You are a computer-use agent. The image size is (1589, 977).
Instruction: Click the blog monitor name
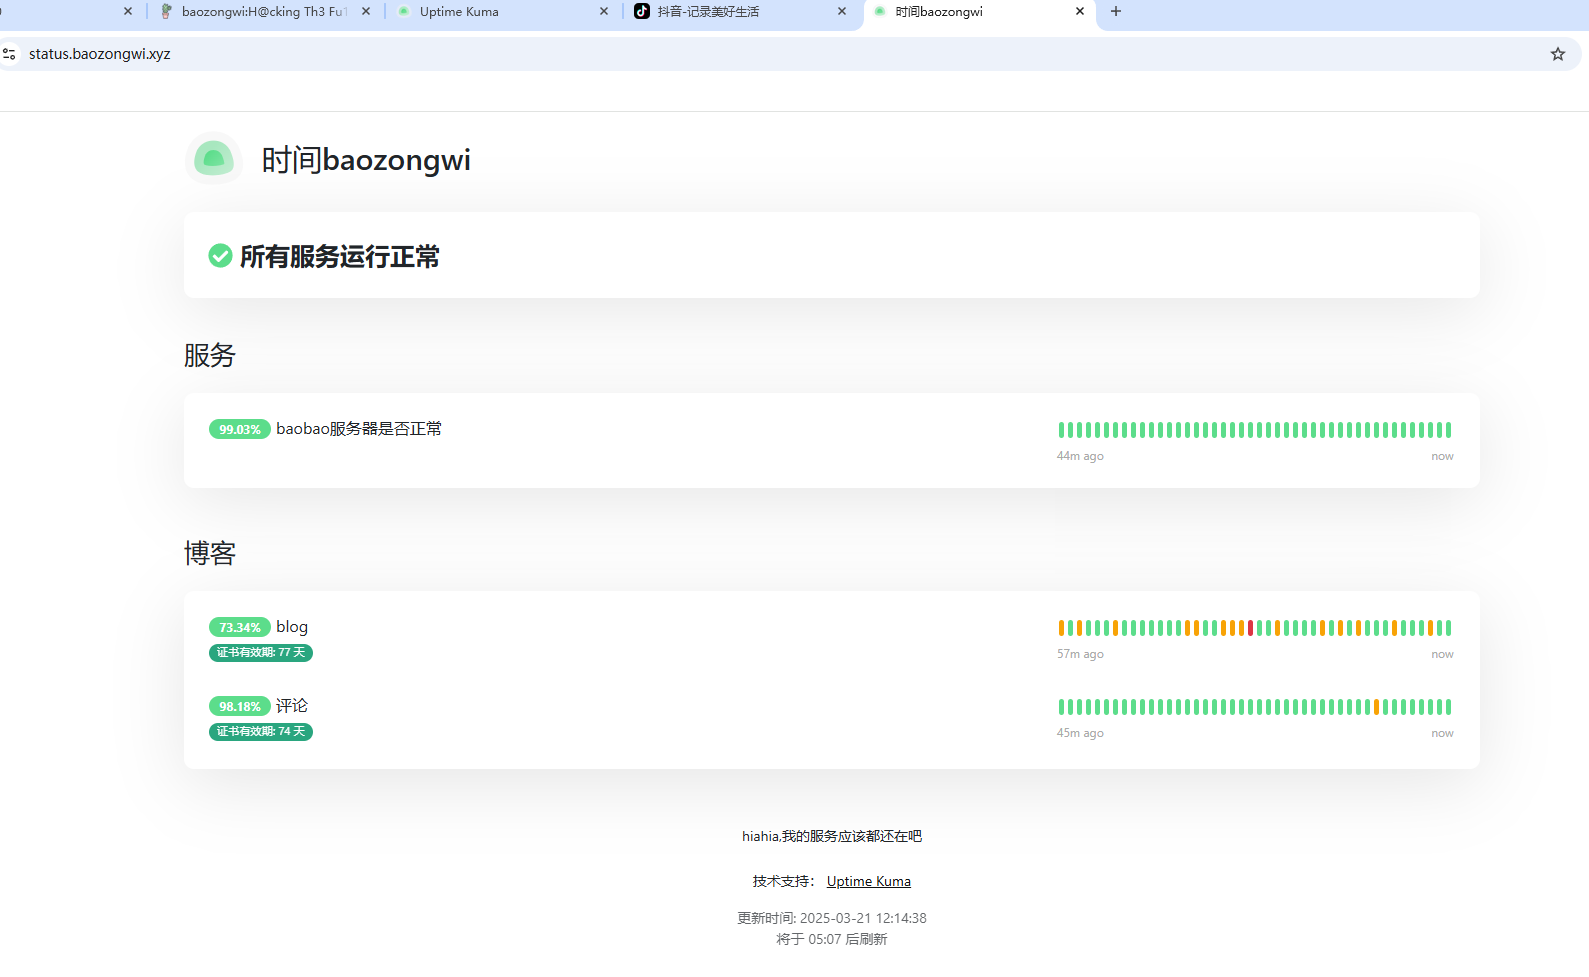point(292,627)
